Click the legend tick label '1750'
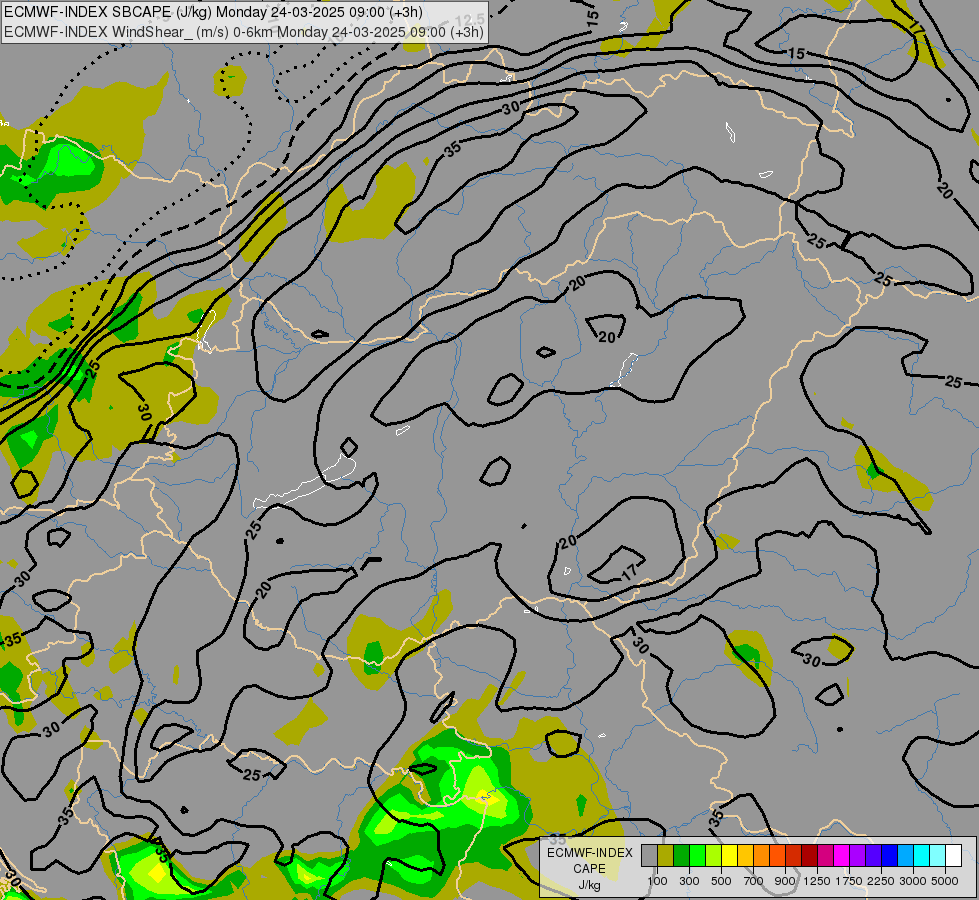This screenshot has height=900, width=979. (x=849, y=881)
